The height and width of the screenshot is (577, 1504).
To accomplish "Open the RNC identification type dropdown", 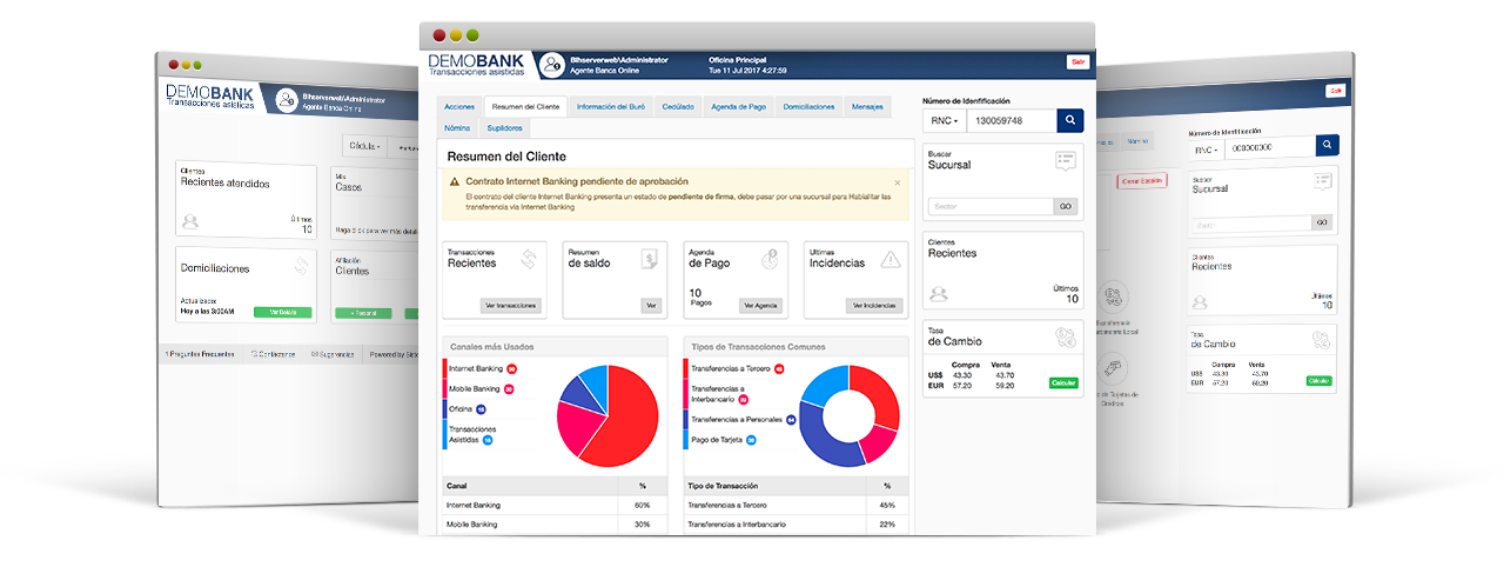I will tap(945, 121).
